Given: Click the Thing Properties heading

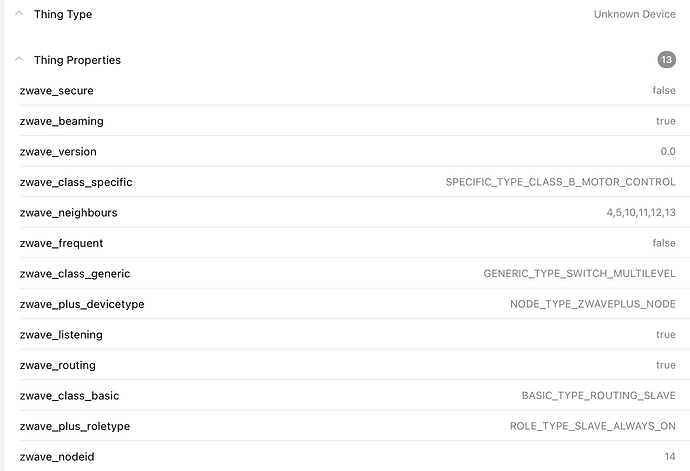Looking at the screenshot, I should click(x=77, y=60).
